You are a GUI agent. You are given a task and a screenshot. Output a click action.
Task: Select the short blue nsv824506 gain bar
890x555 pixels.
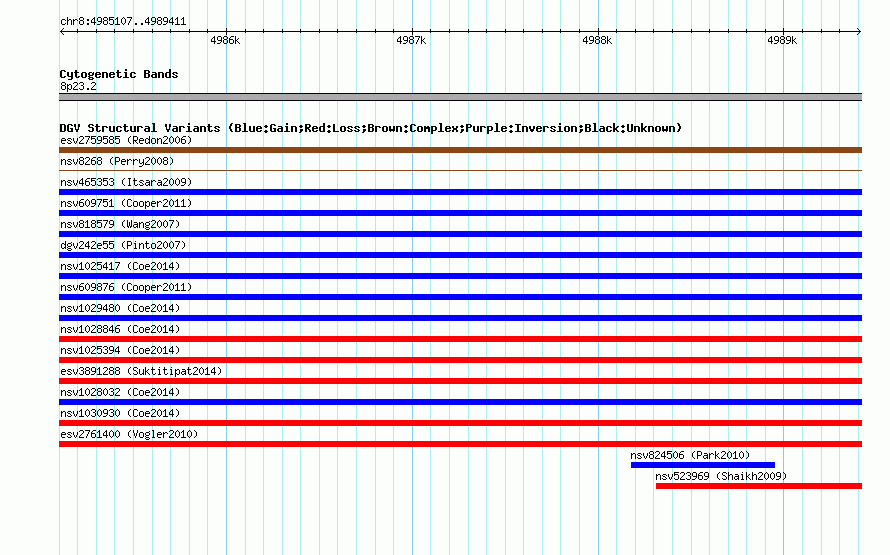[x=703, y=465]
